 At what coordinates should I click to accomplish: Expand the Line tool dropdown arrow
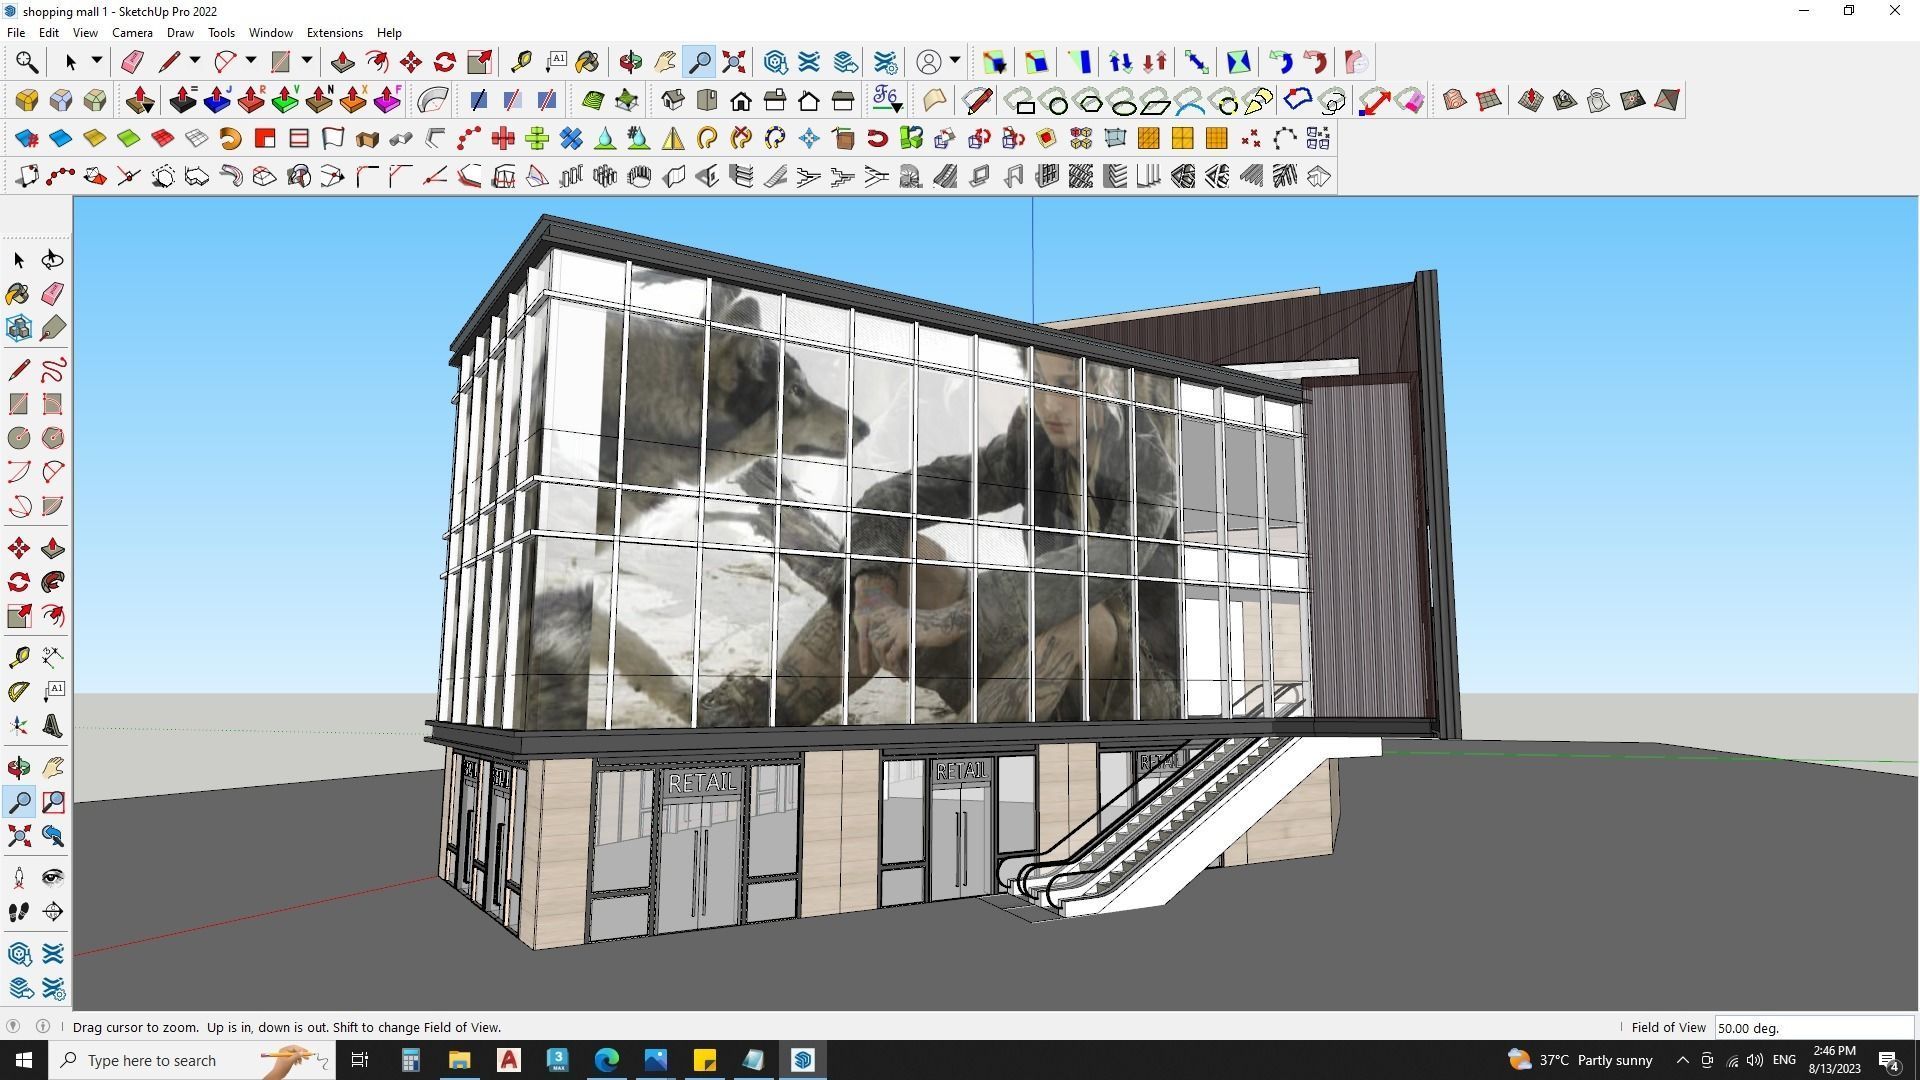click(x=195, y=62)
